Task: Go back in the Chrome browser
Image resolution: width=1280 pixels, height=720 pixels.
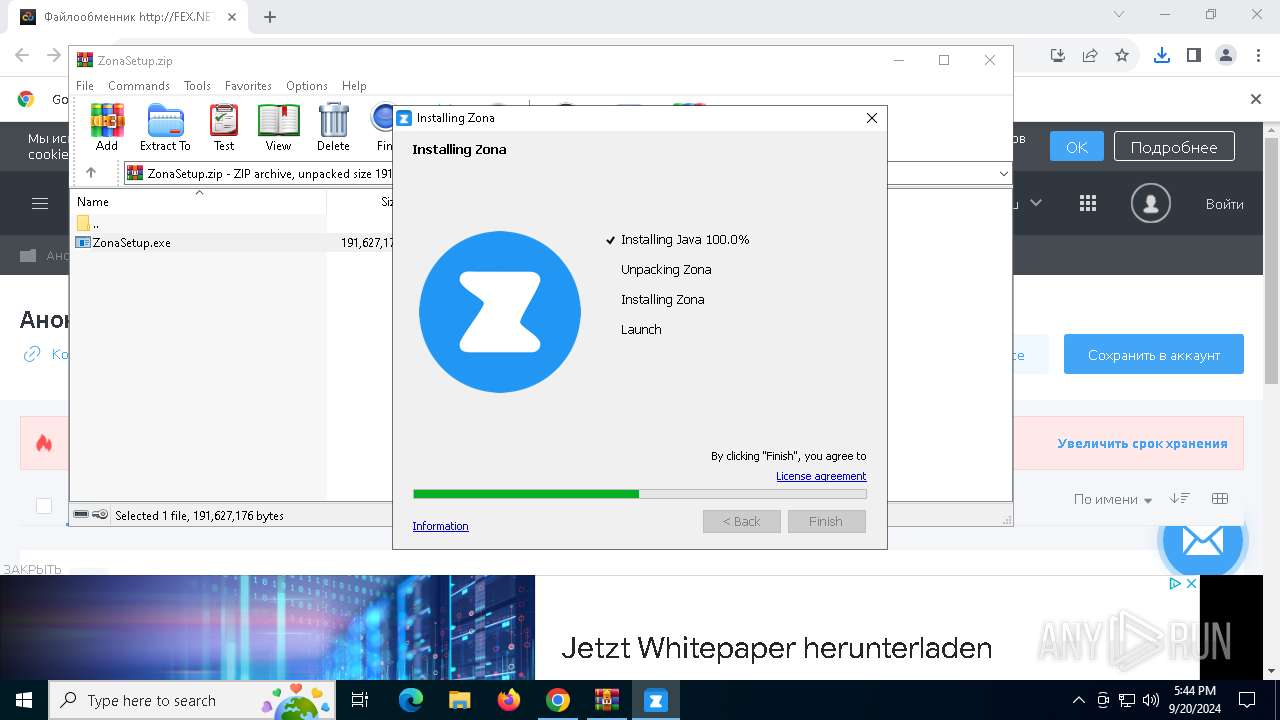Action: pos(22,55)
